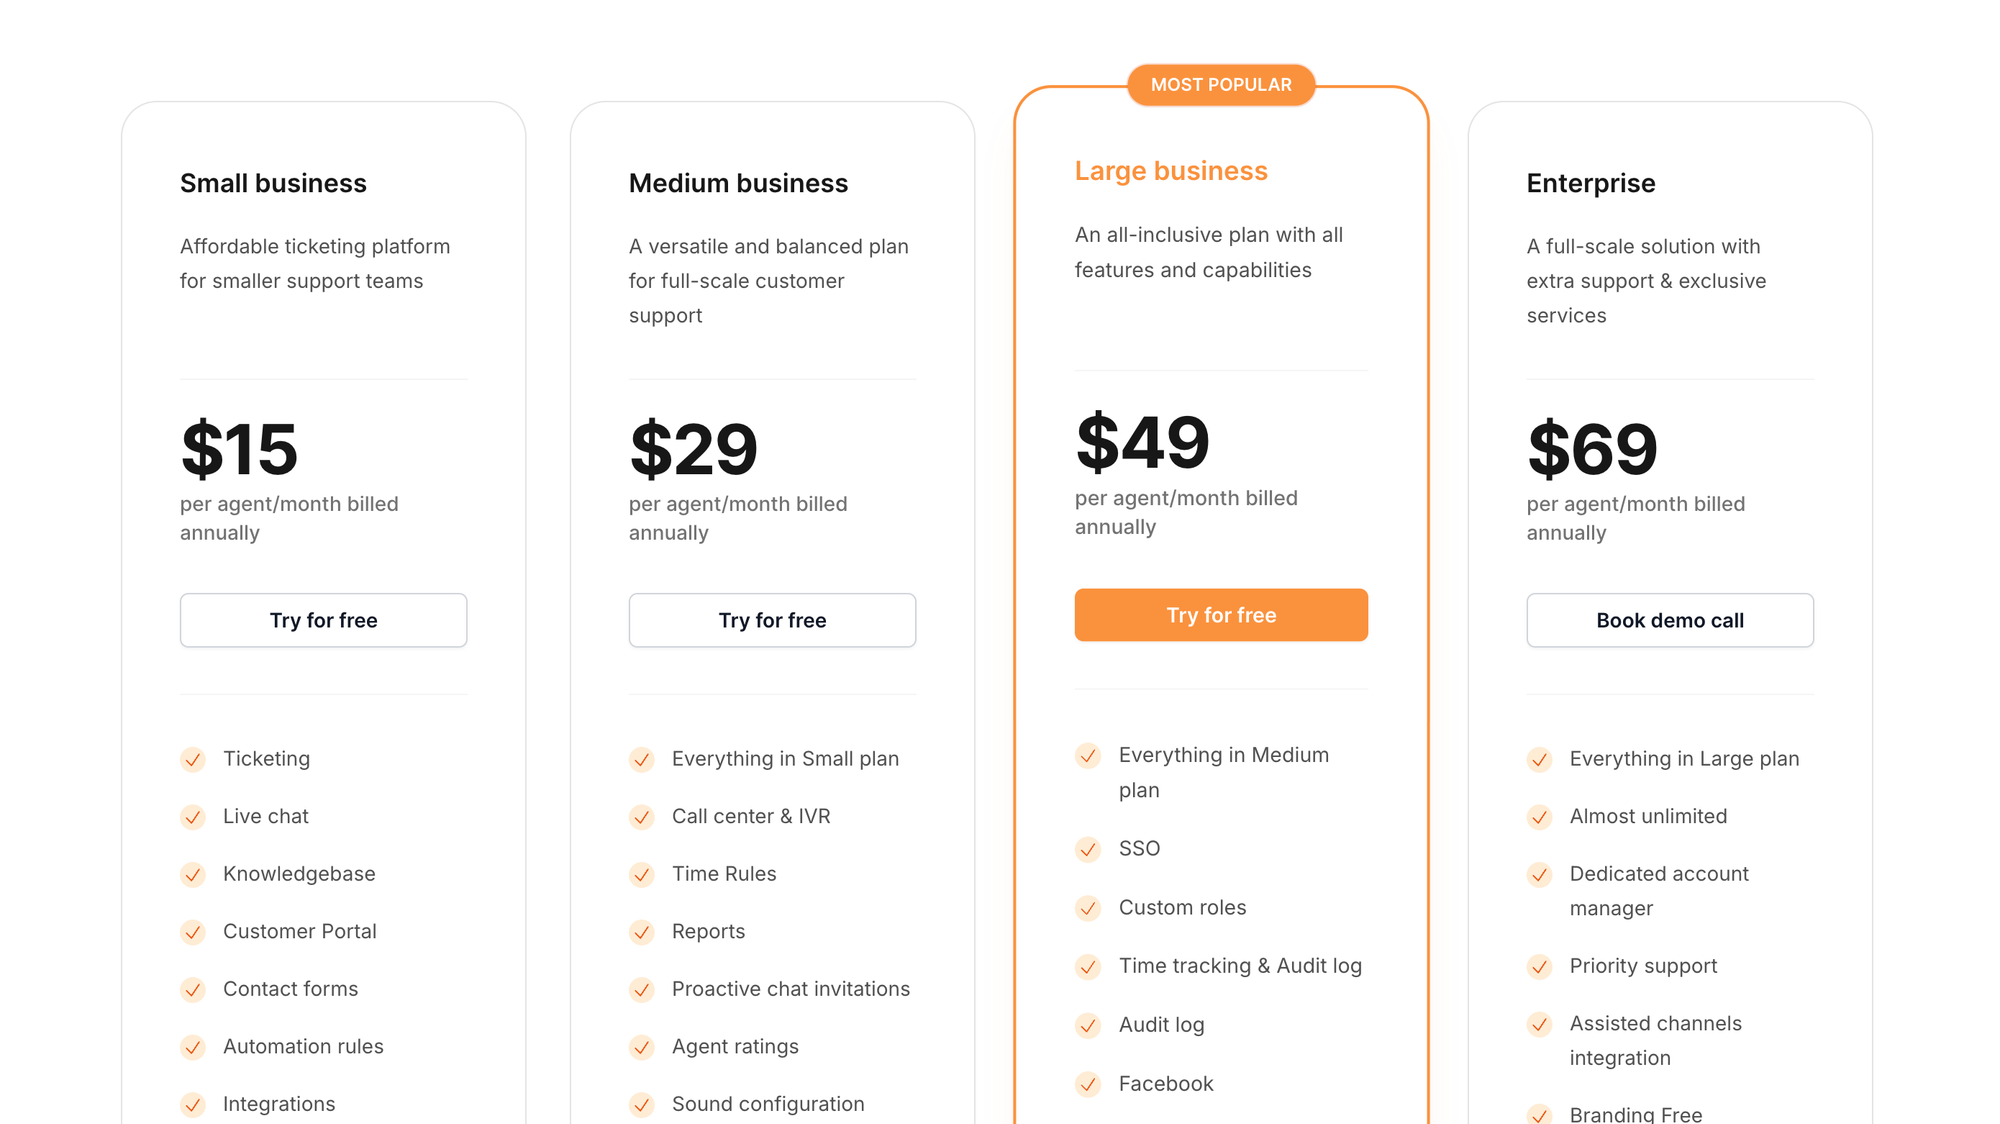2000x1124 pixels.
Task: Click the MOST POPULAR badge
Action: tap(1220, 85)
